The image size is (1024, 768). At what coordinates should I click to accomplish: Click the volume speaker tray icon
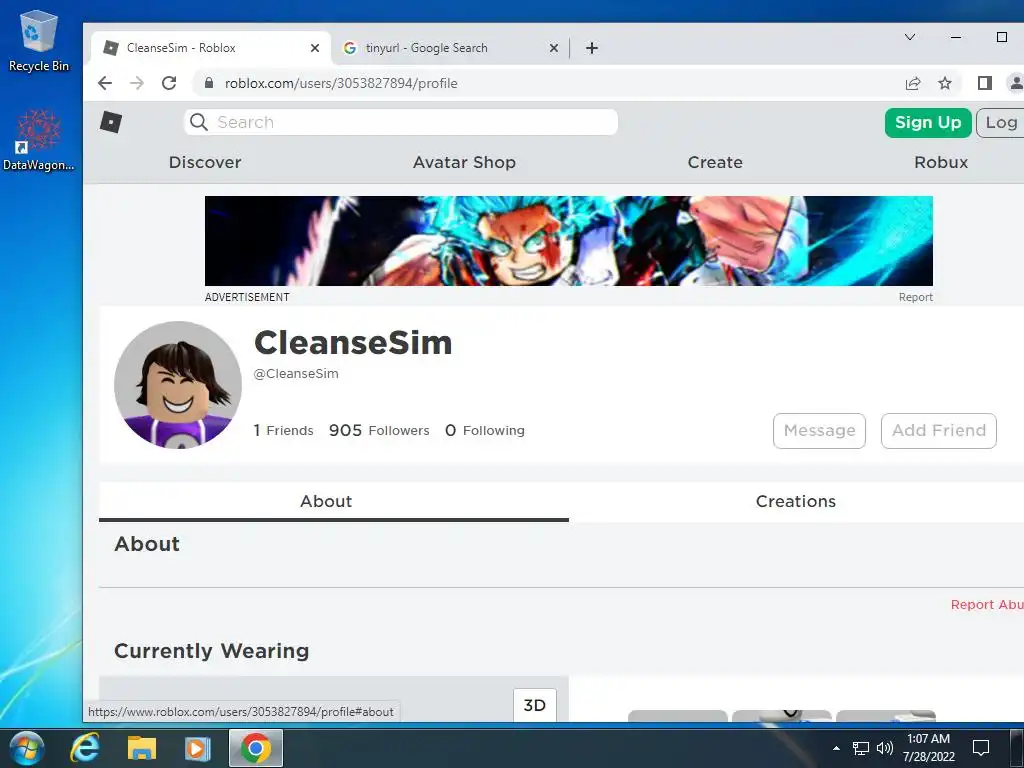[x=885, y=748]
